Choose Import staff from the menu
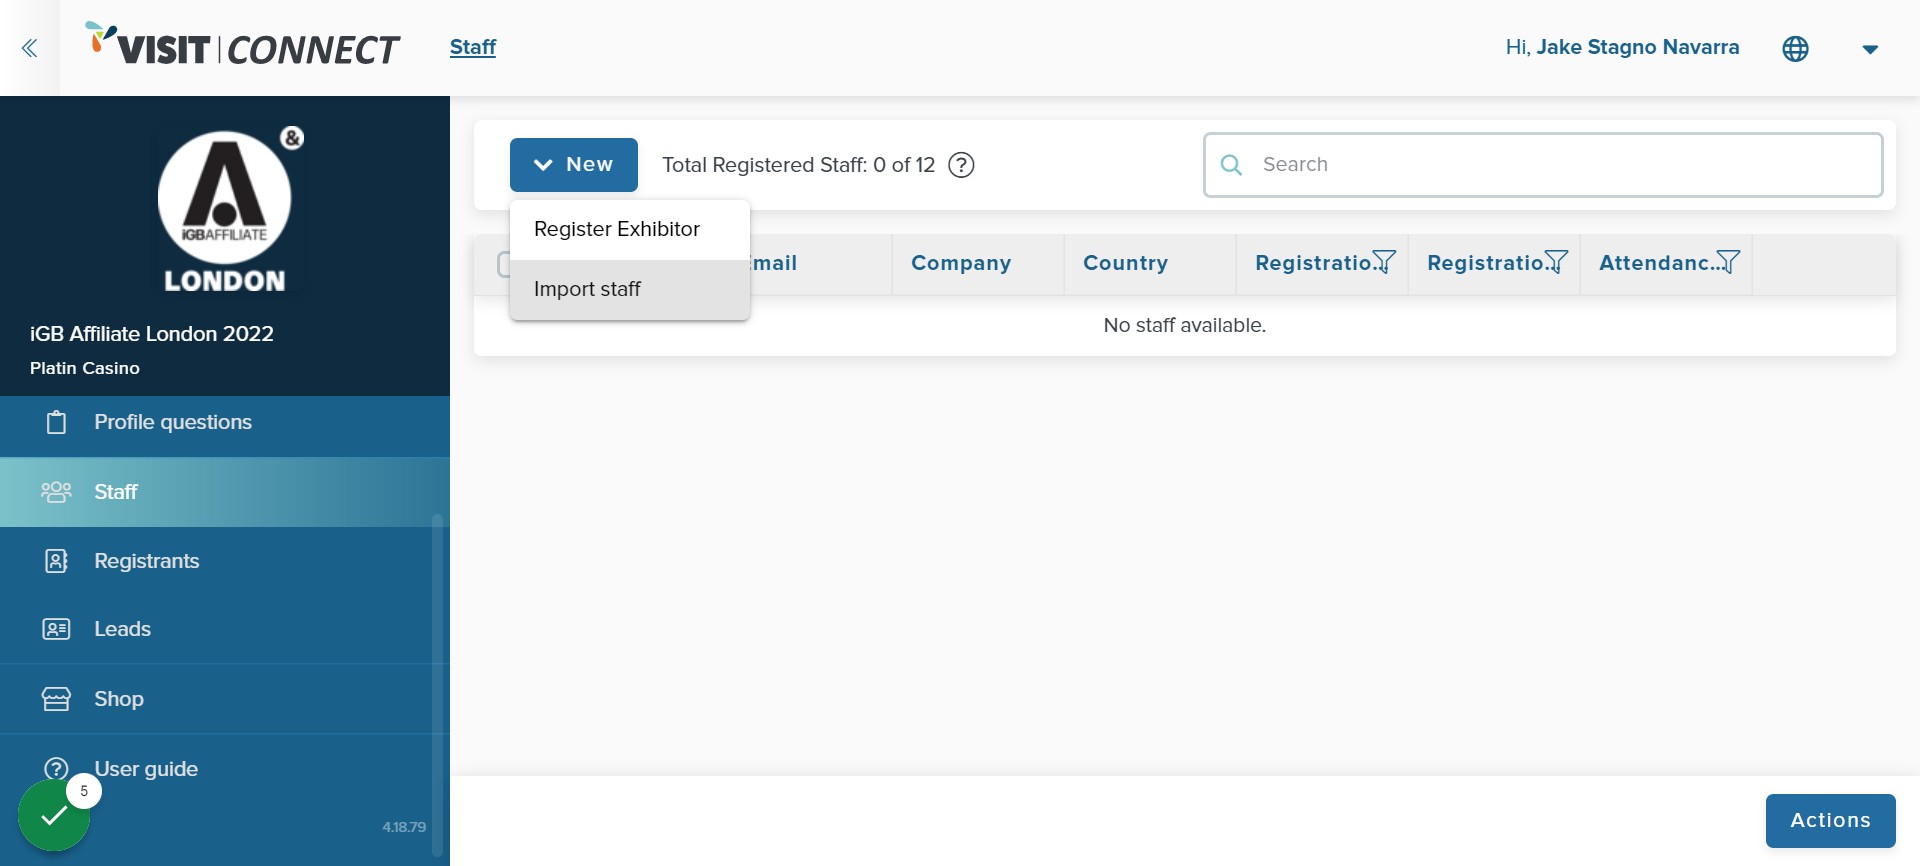Screen dimensions: 1920x866 tap(630, 290)
